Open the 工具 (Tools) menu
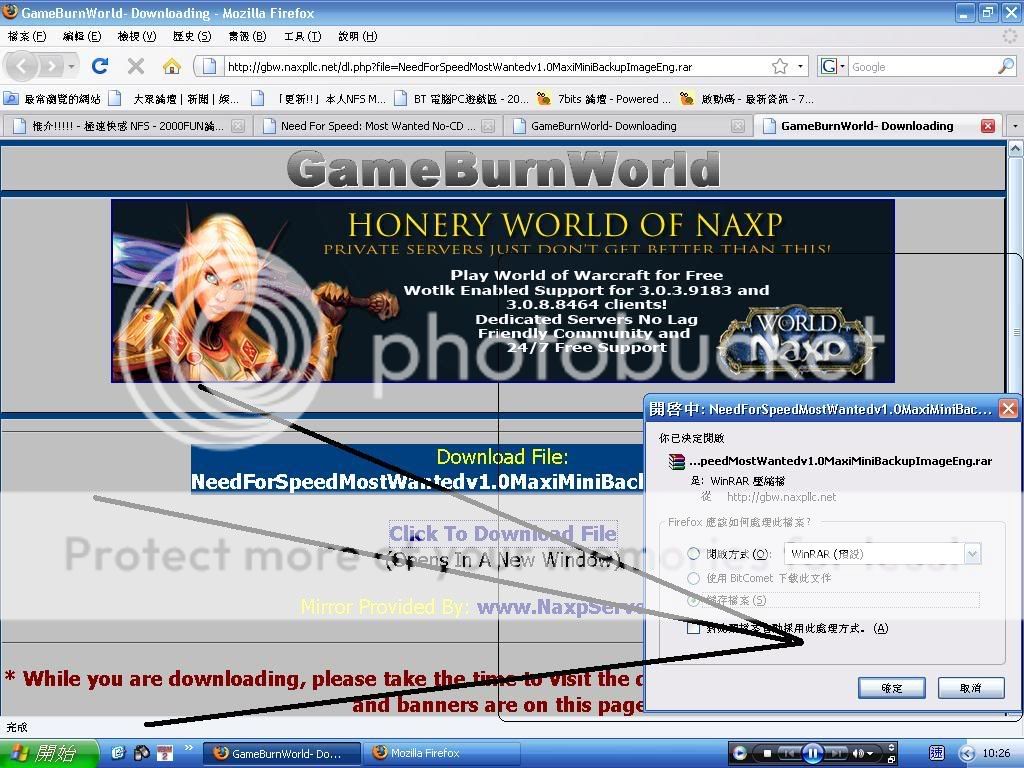The width and height of the screenshot is (1024, 768). click(x=301, y=36)
